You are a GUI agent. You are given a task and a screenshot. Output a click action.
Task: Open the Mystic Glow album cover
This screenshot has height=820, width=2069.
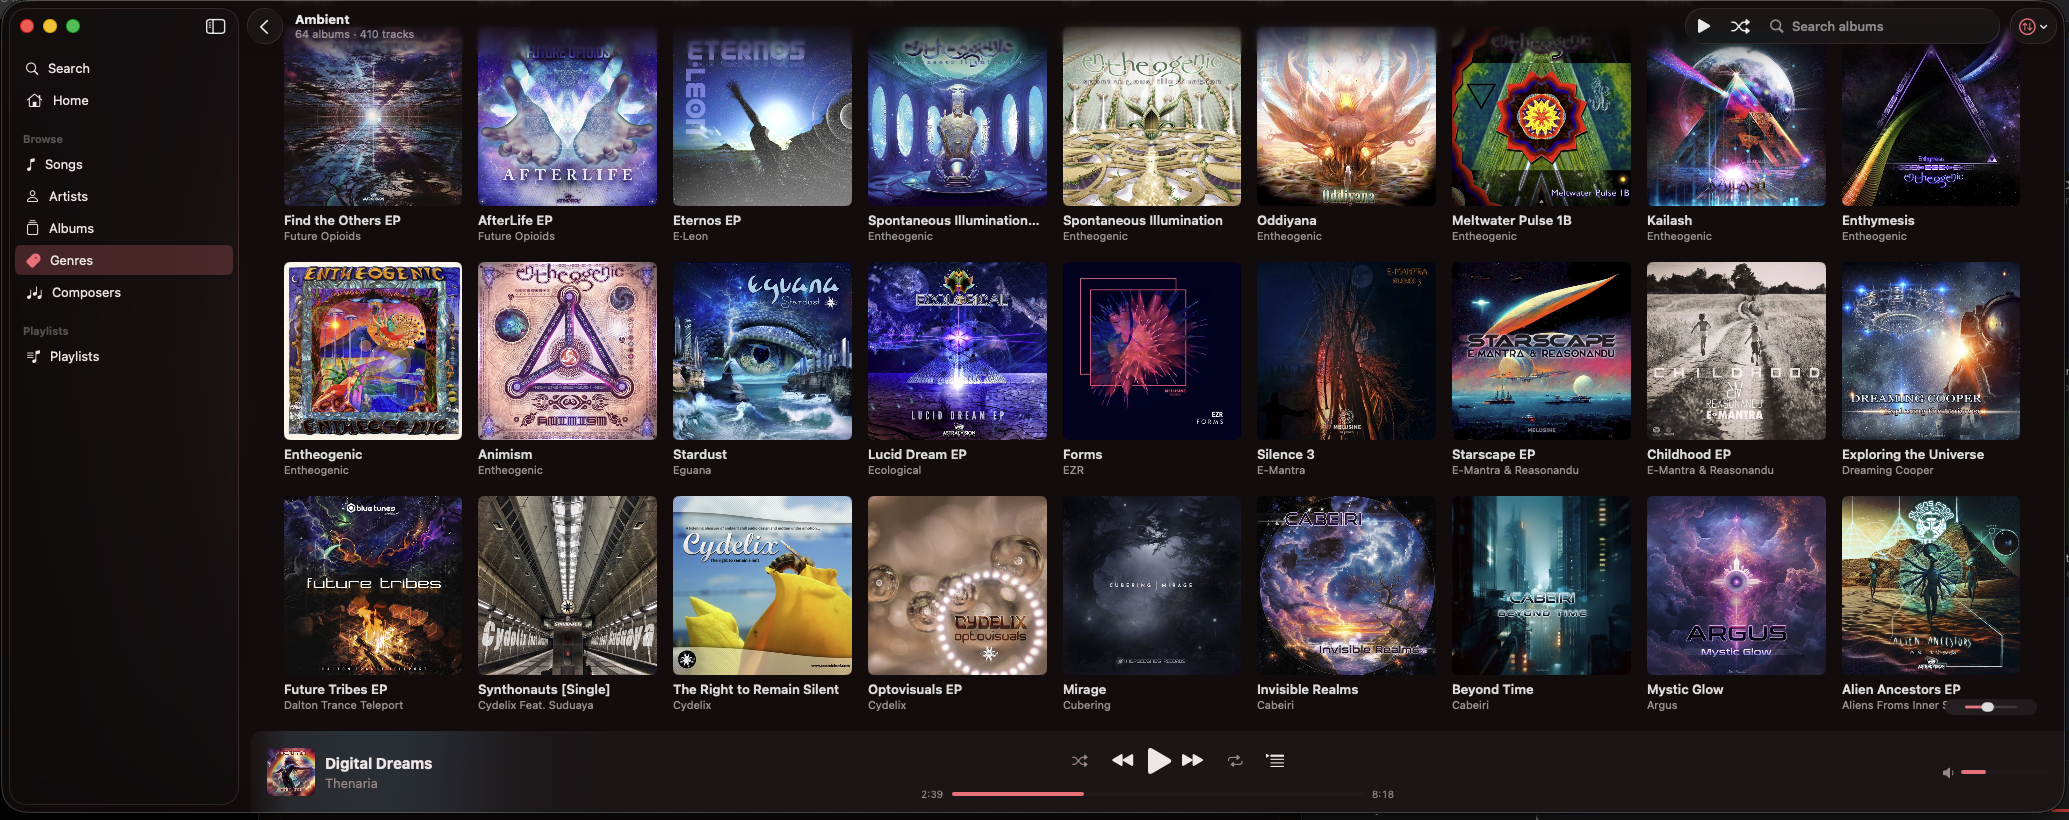point(1736,586)
